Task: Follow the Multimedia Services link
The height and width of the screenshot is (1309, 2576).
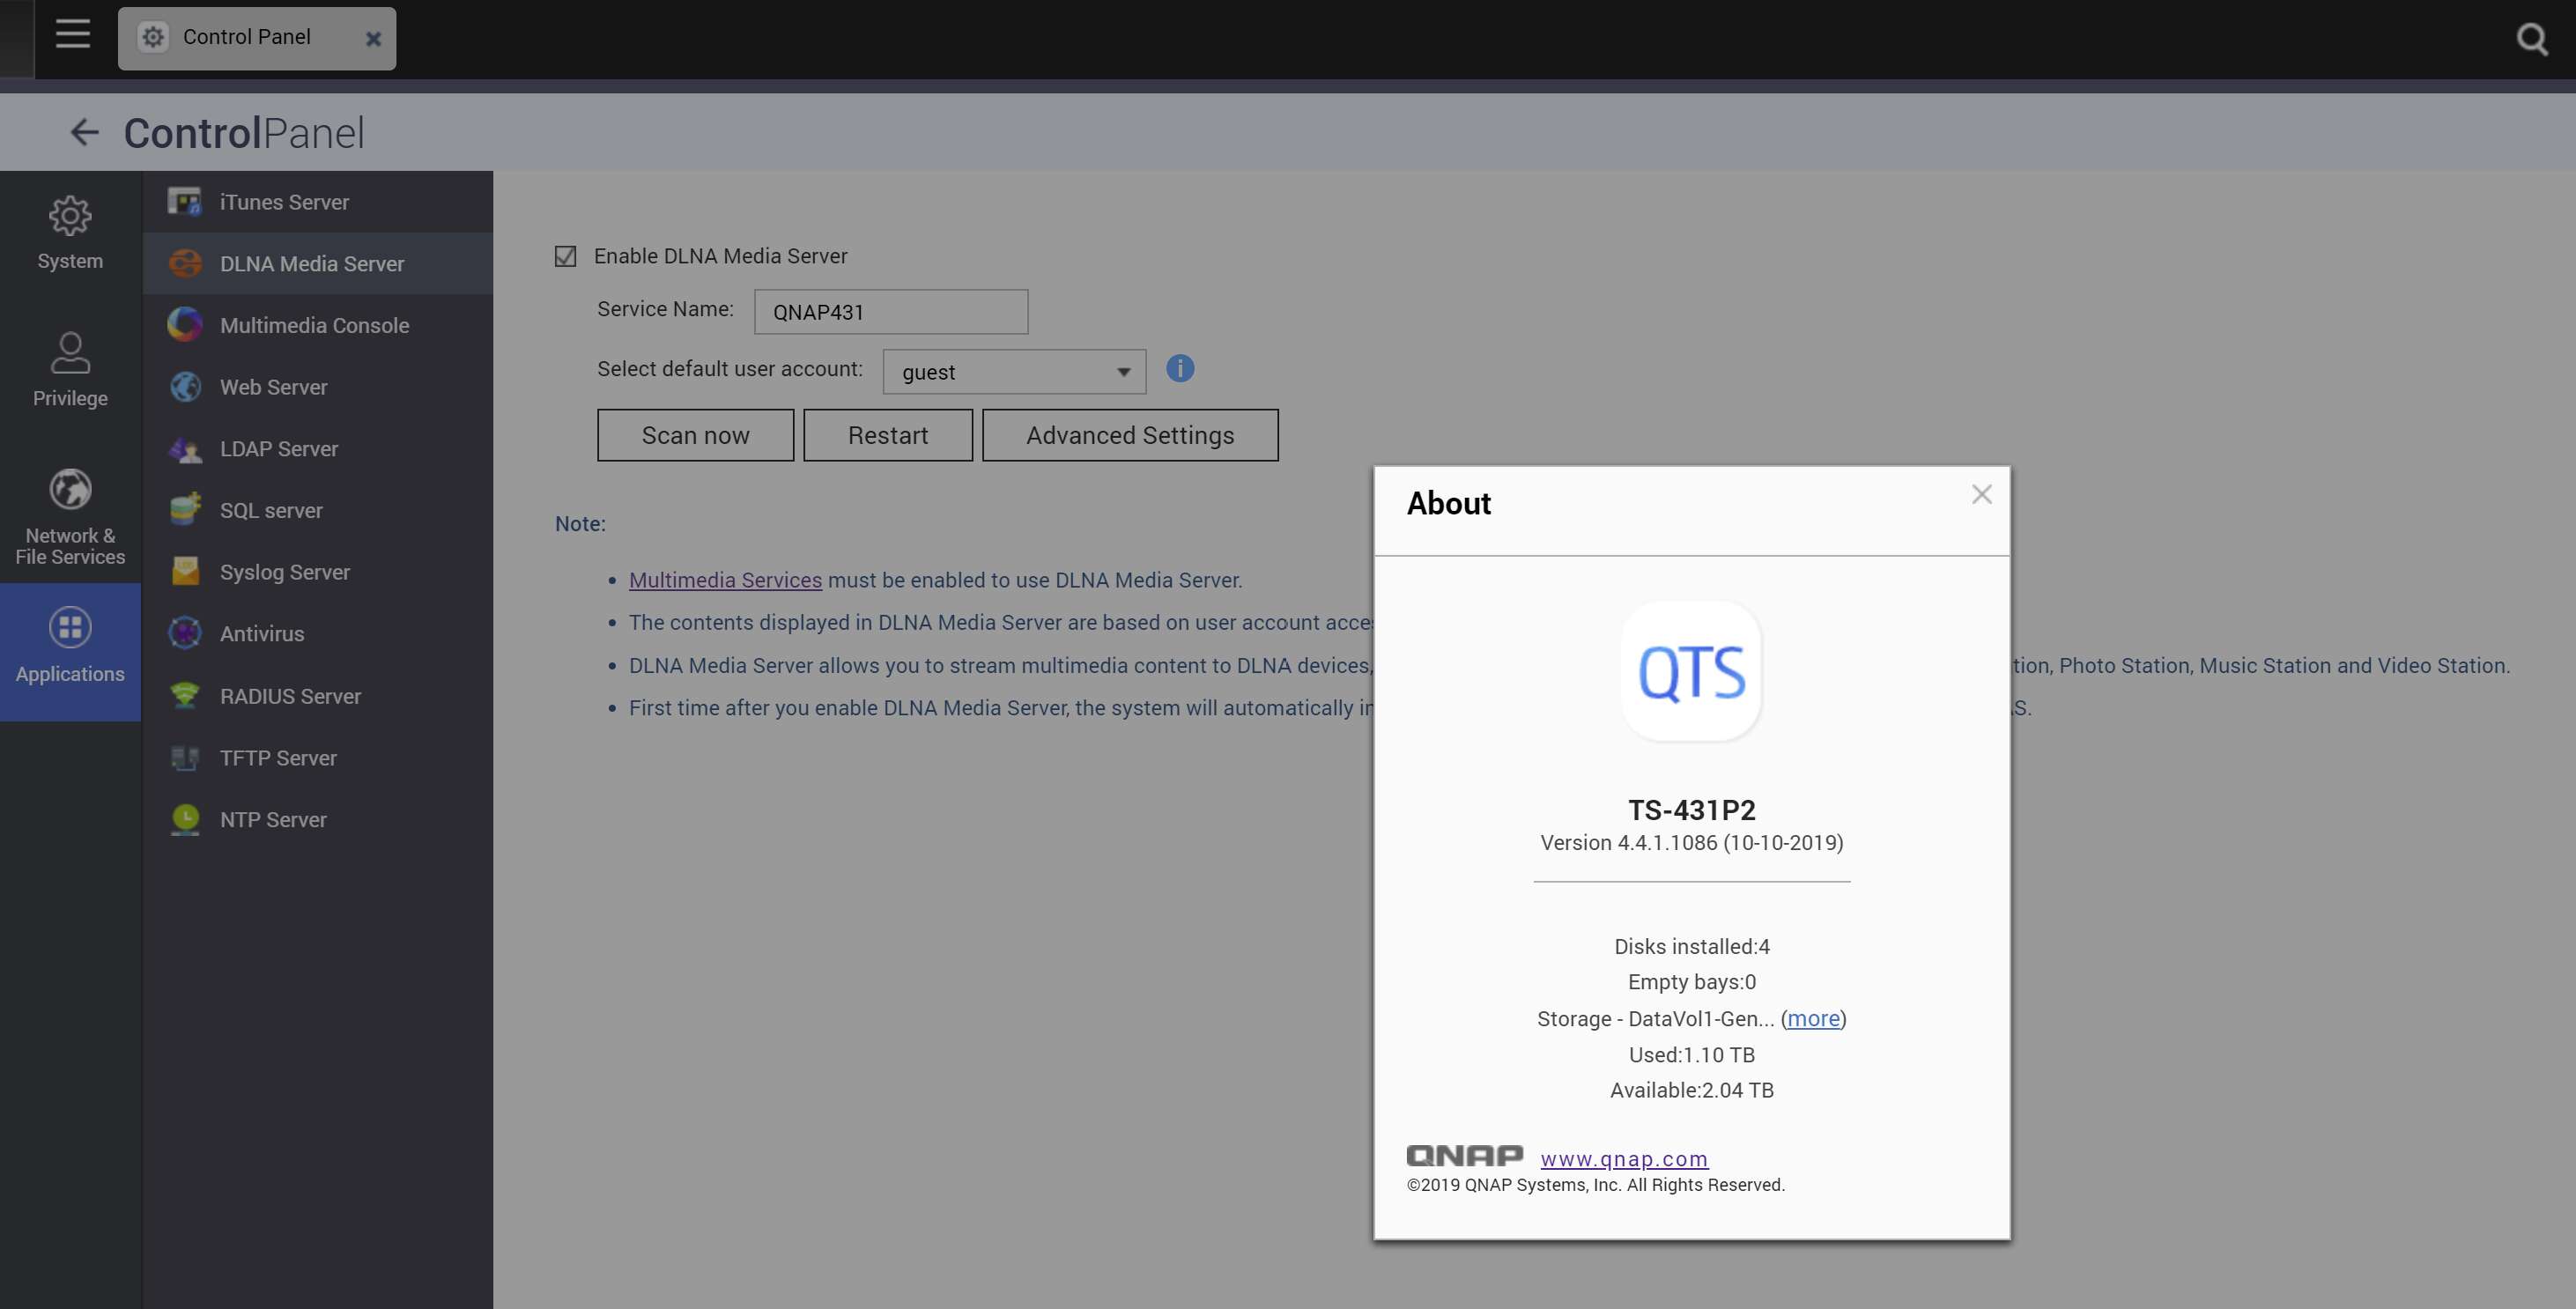Action: click(725, 580)
